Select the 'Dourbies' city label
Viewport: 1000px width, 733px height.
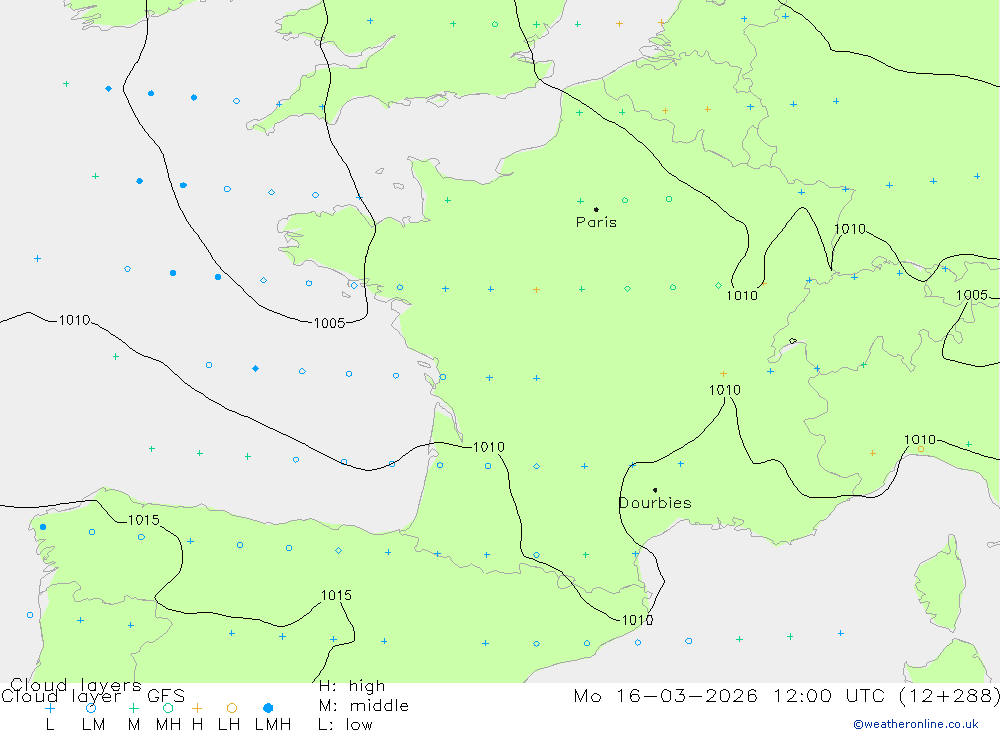656,503
